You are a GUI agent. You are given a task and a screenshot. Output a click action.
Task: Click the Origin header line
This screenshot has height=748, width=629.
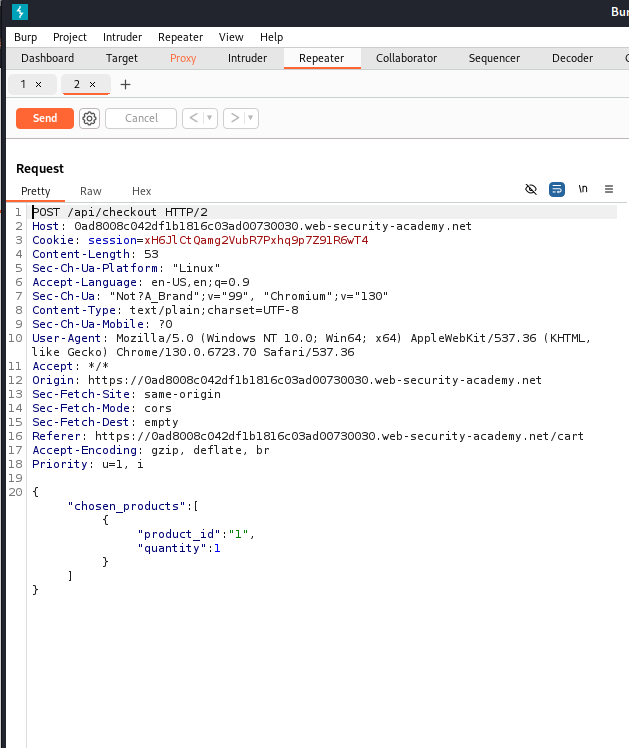click(287, 380)
